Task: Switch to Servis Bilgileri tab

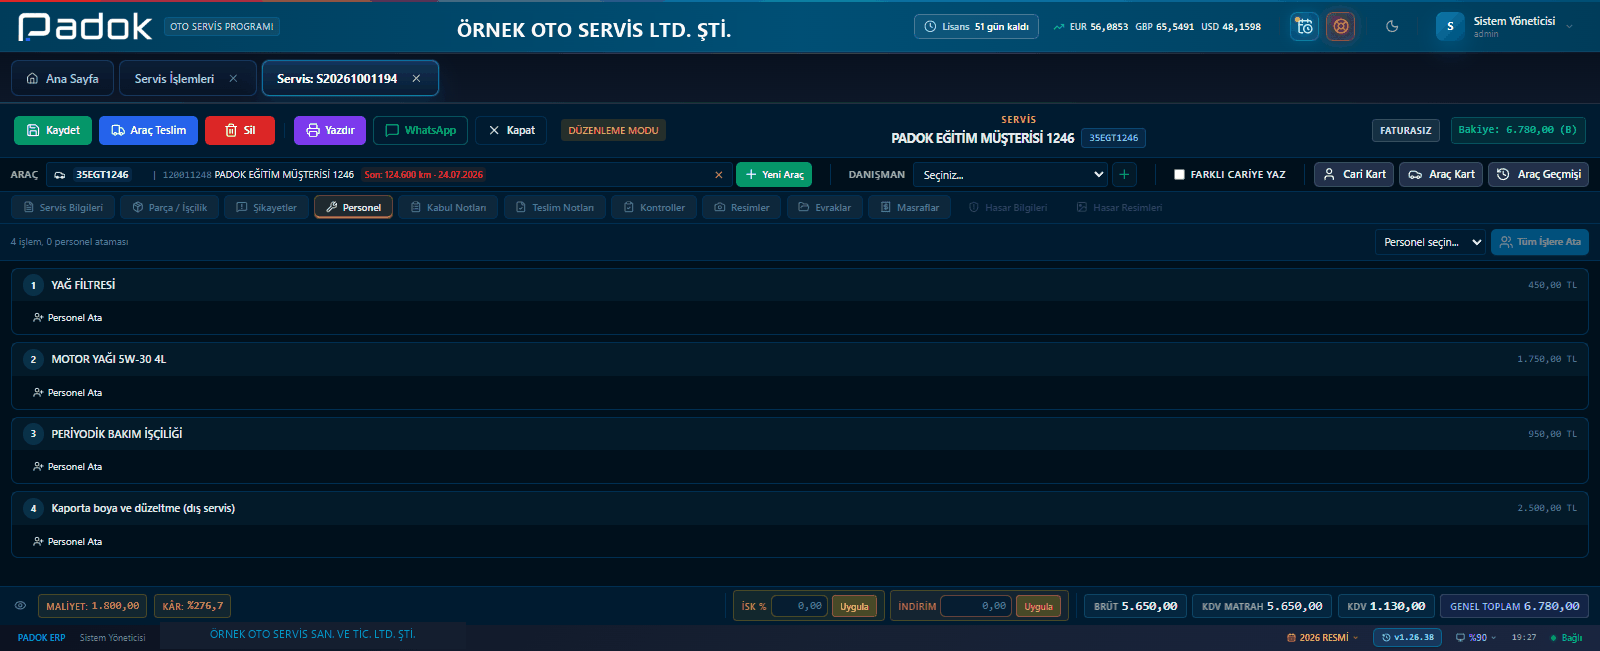Action: [64, 207]
